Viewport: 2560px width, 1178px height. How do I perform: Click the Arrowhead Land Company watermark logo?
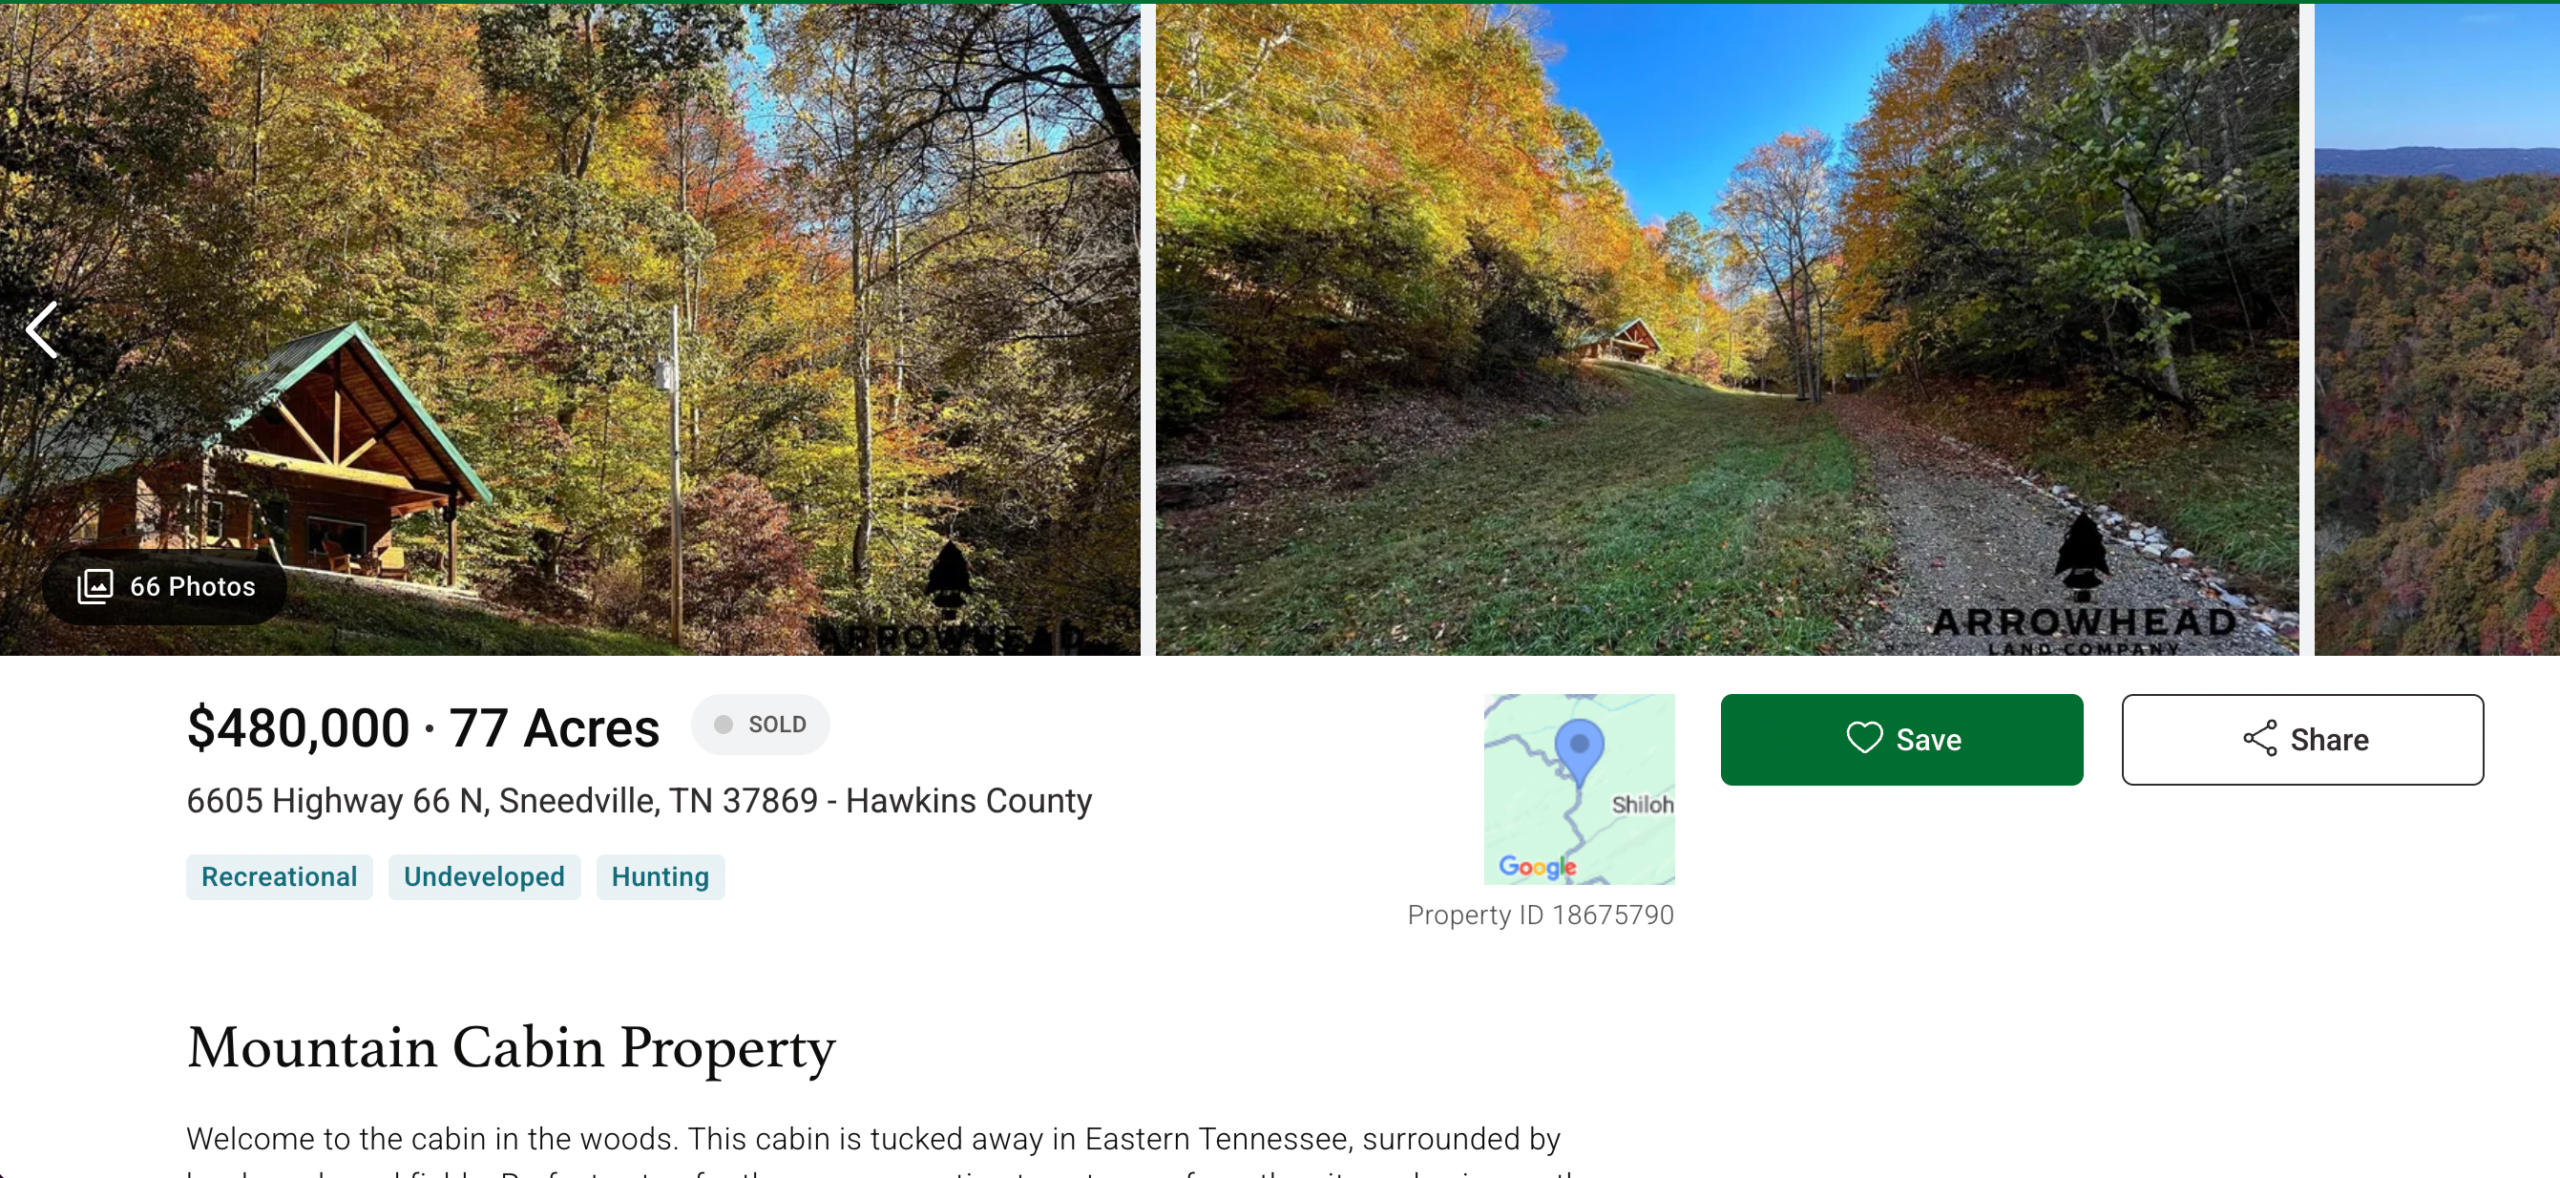[x=2084, y=588]
